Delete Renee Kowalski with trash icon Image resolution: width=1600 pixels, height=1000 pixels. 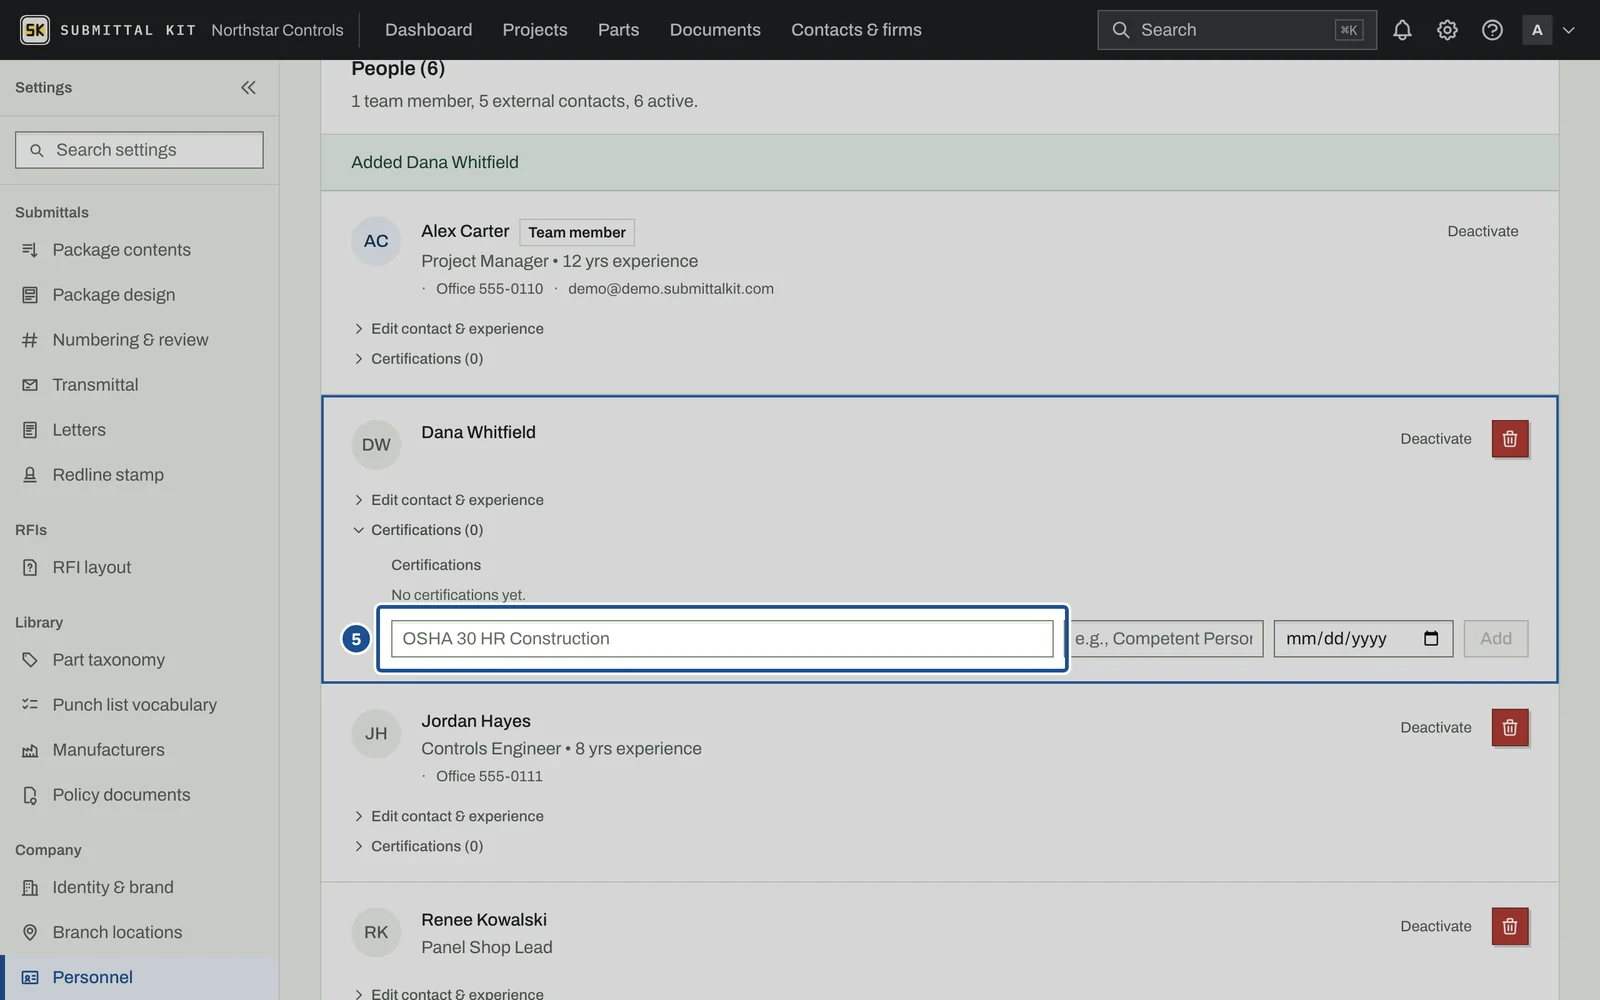point(1510,927)
